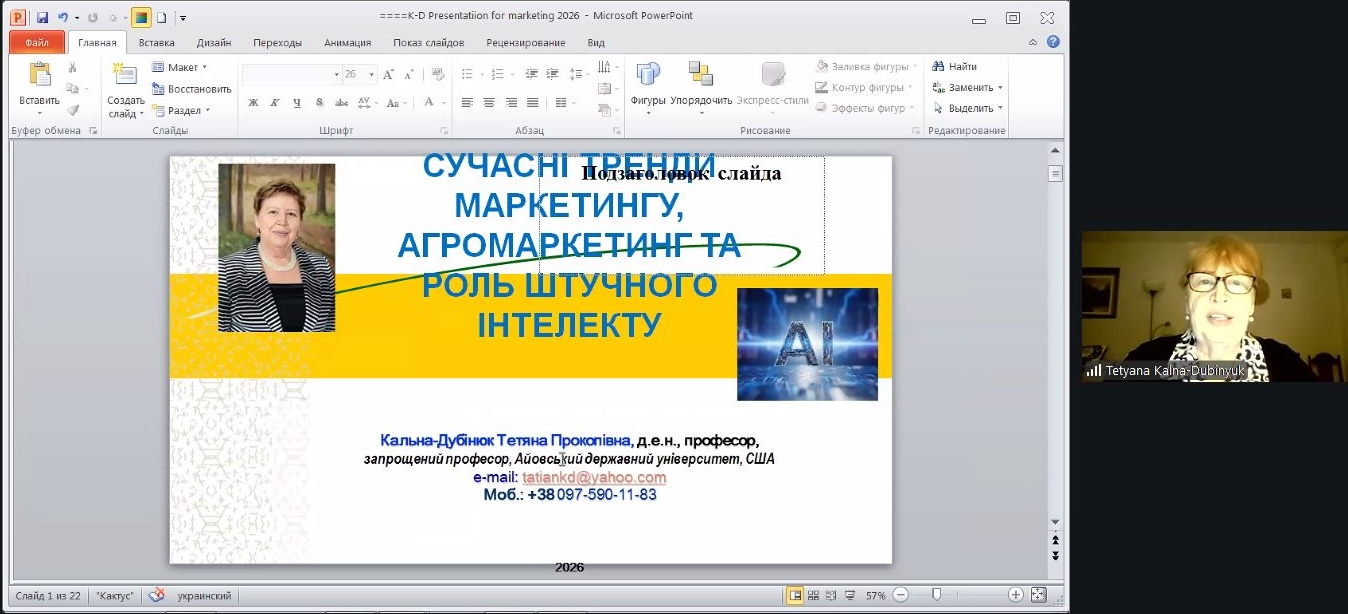Click the Undo arrow icon
The width and height of the screenshot is (1348, 614).
click(62, 17)
